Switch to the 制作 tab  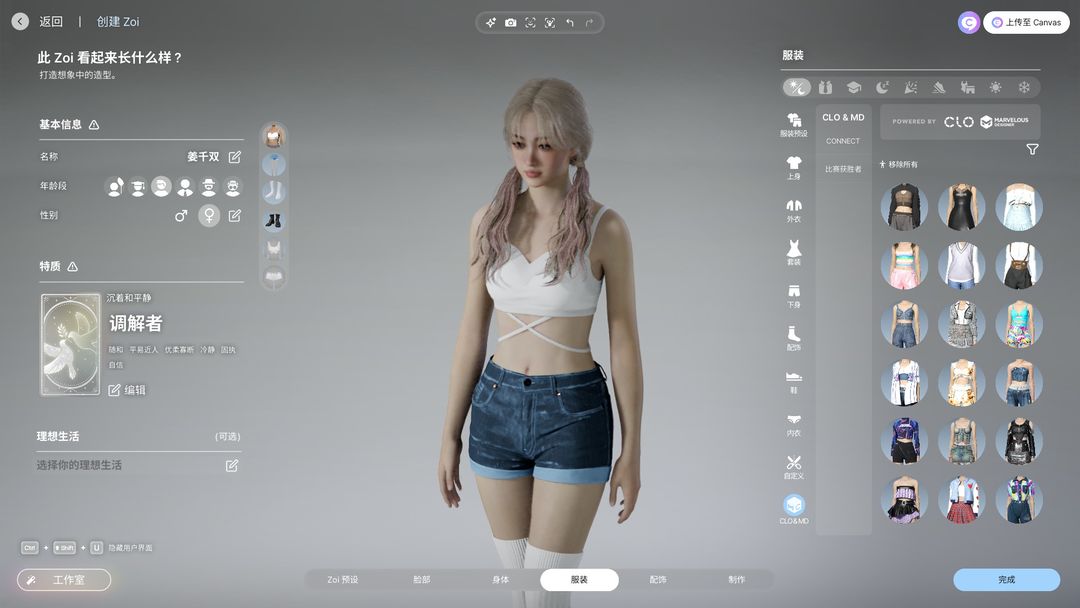tap(737, 580)
